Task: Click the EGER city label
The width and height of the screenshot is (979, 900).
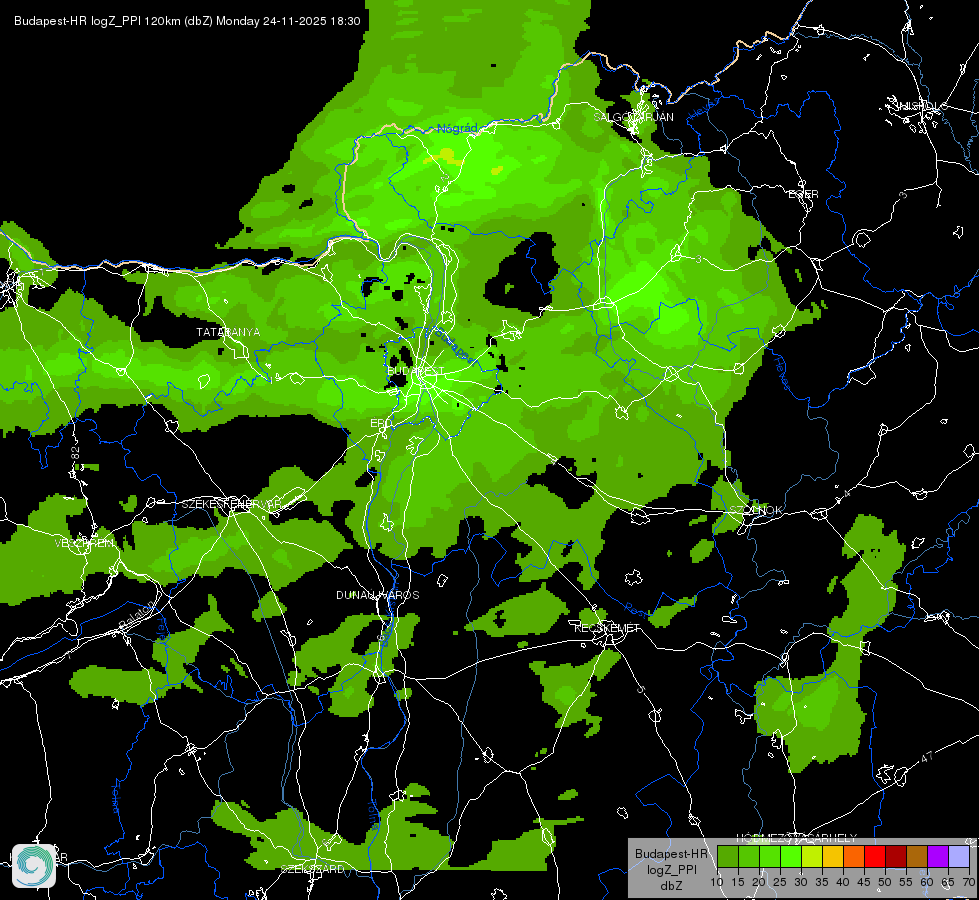Action: point(804,194)
